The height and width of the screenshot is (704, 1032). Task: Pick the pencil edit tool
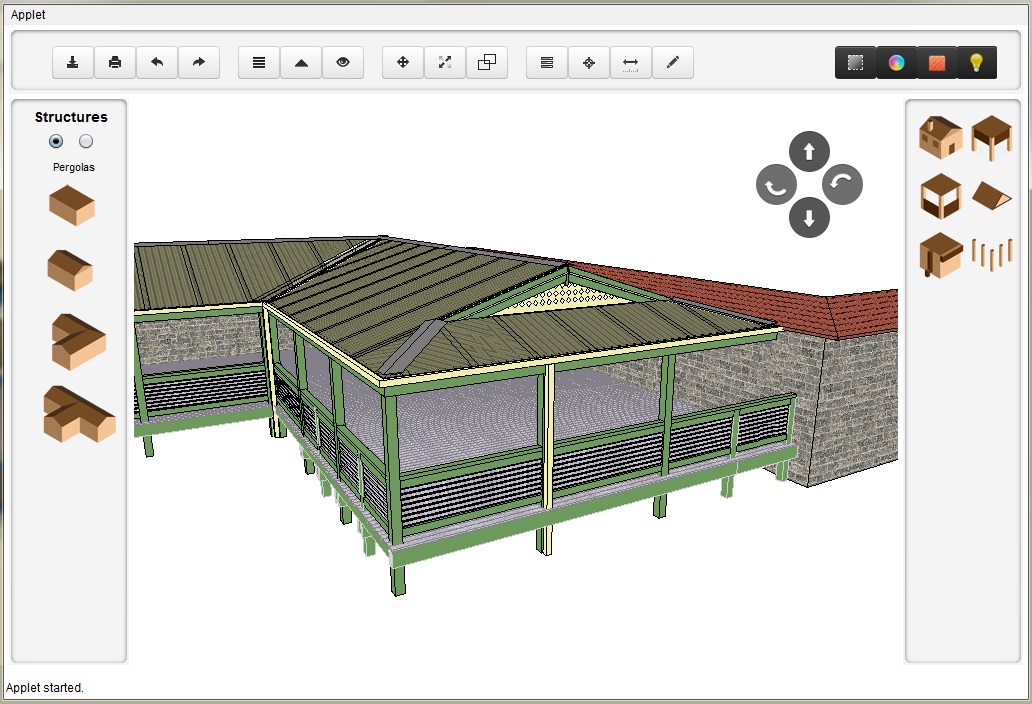click(673, 62)
